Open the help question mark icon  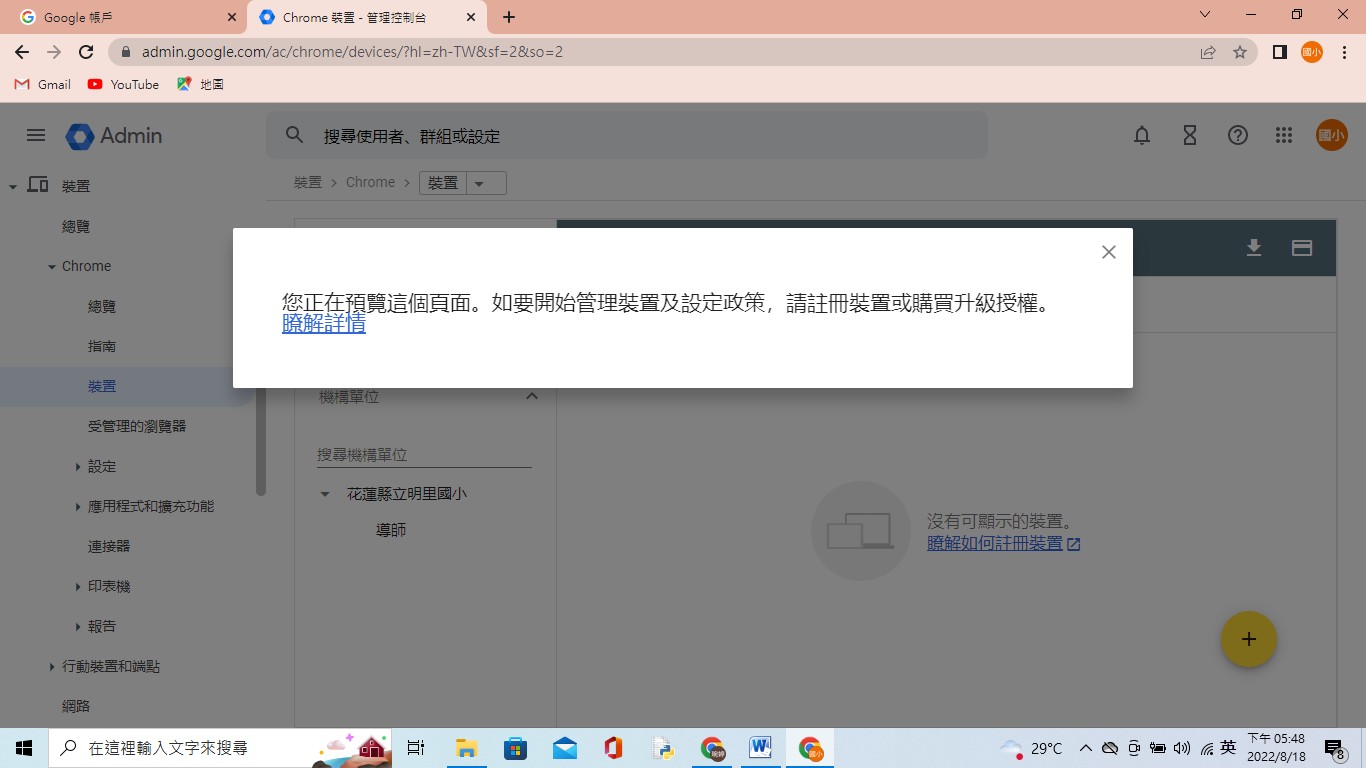1238,136
